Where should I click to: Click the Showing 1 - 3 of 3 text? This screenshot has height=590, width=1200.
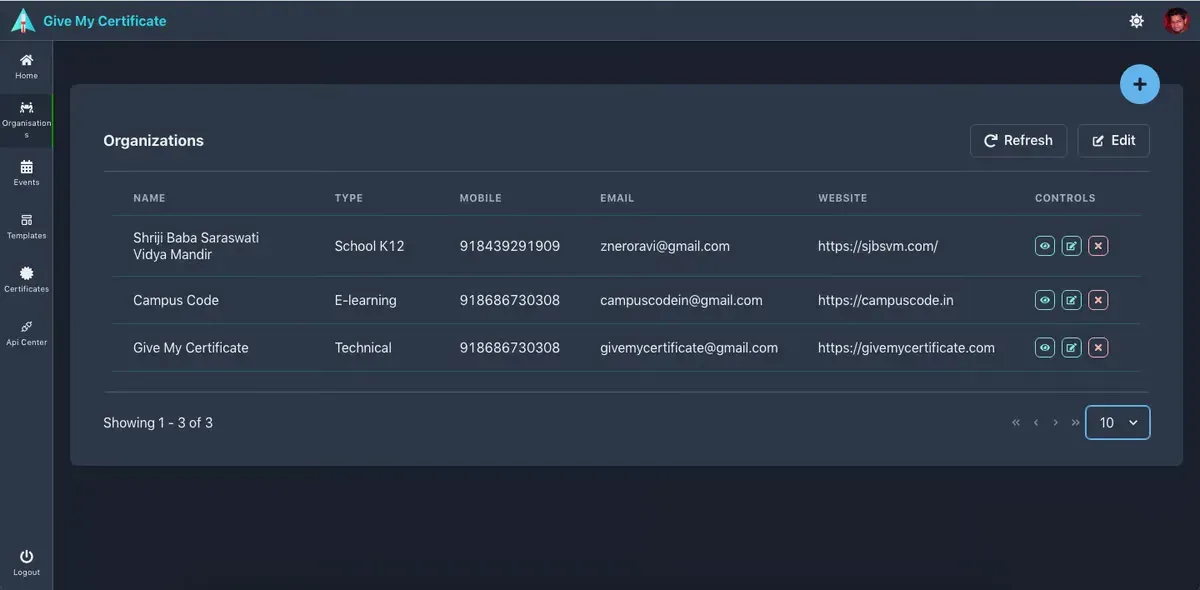tap(158, 423)
